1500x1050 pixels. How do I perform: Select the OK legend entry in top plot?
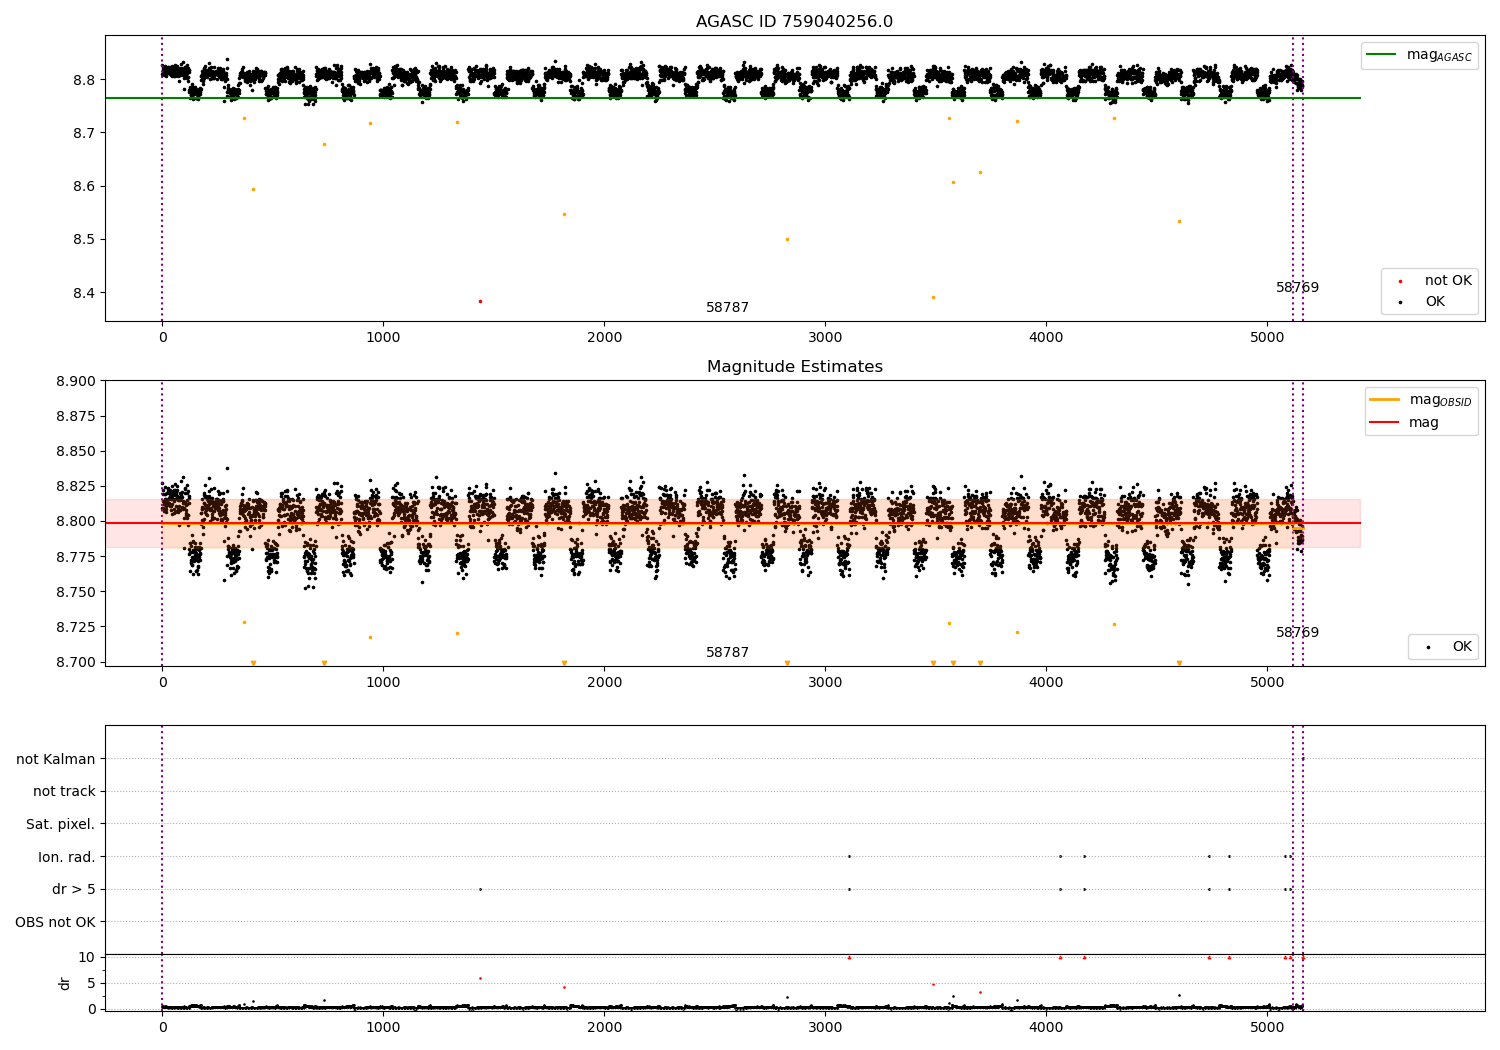(1423, 302)
